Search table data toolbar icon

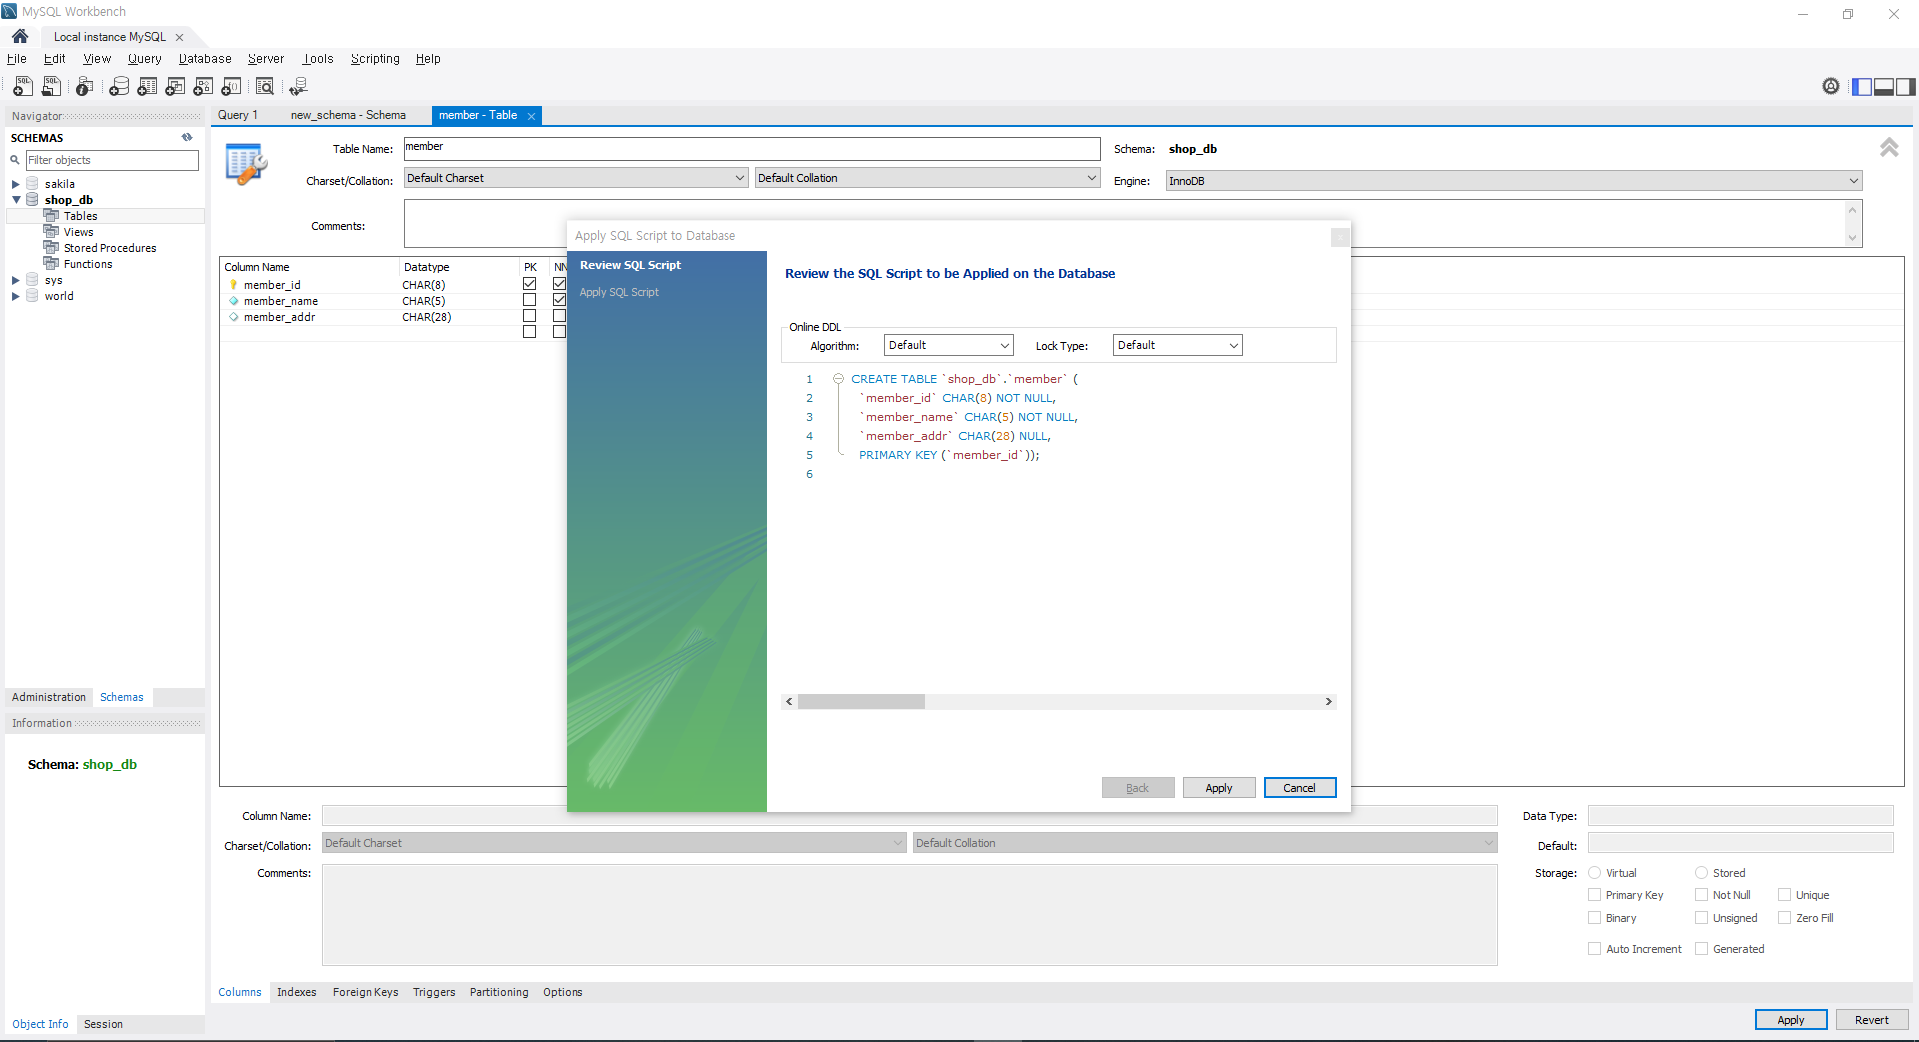pos(265,87)
